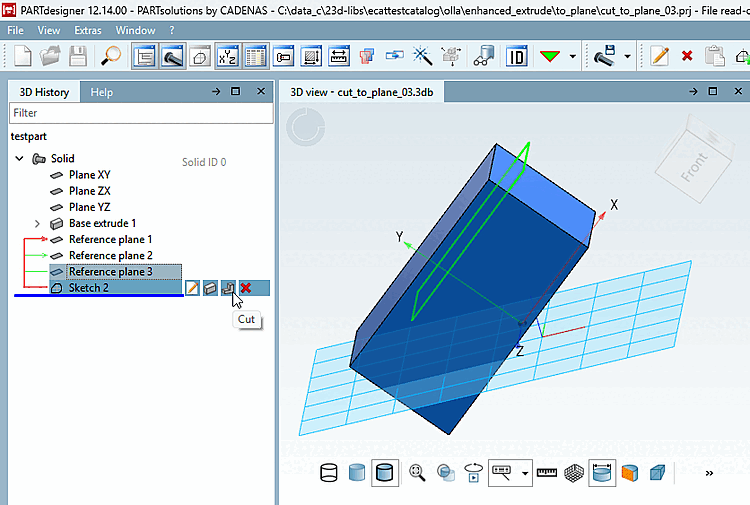
Task: Switch to shaded with edges display mode
Action: coord(385,473)
